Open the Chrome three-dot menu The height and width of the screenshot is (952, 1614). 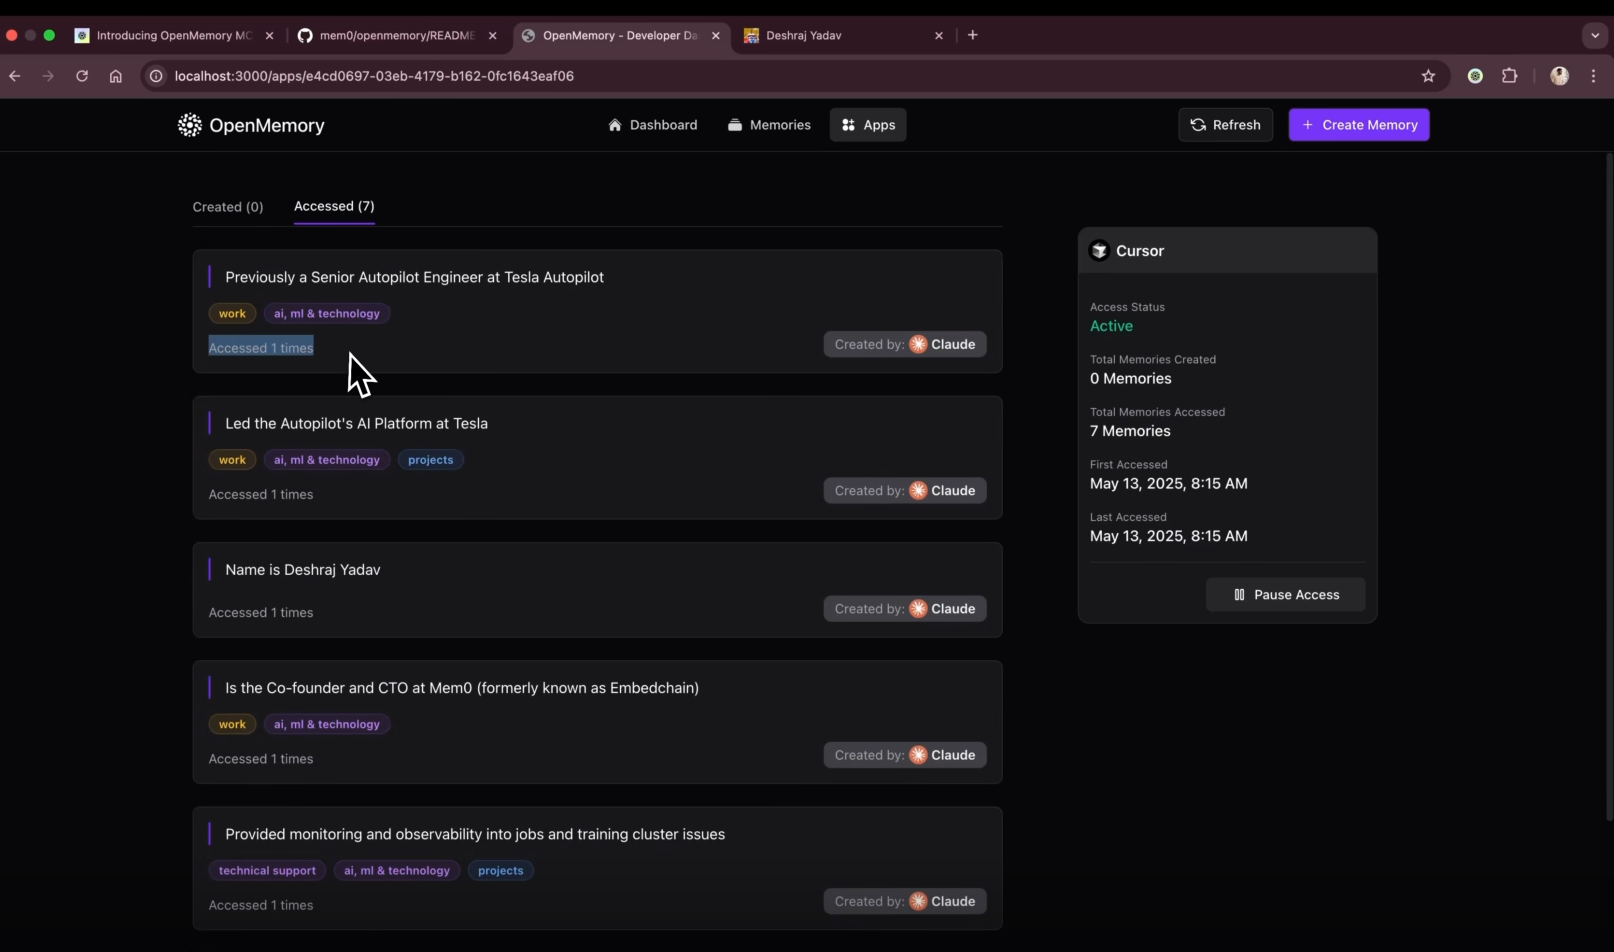pyautogui.click(x=1593, y=76)
